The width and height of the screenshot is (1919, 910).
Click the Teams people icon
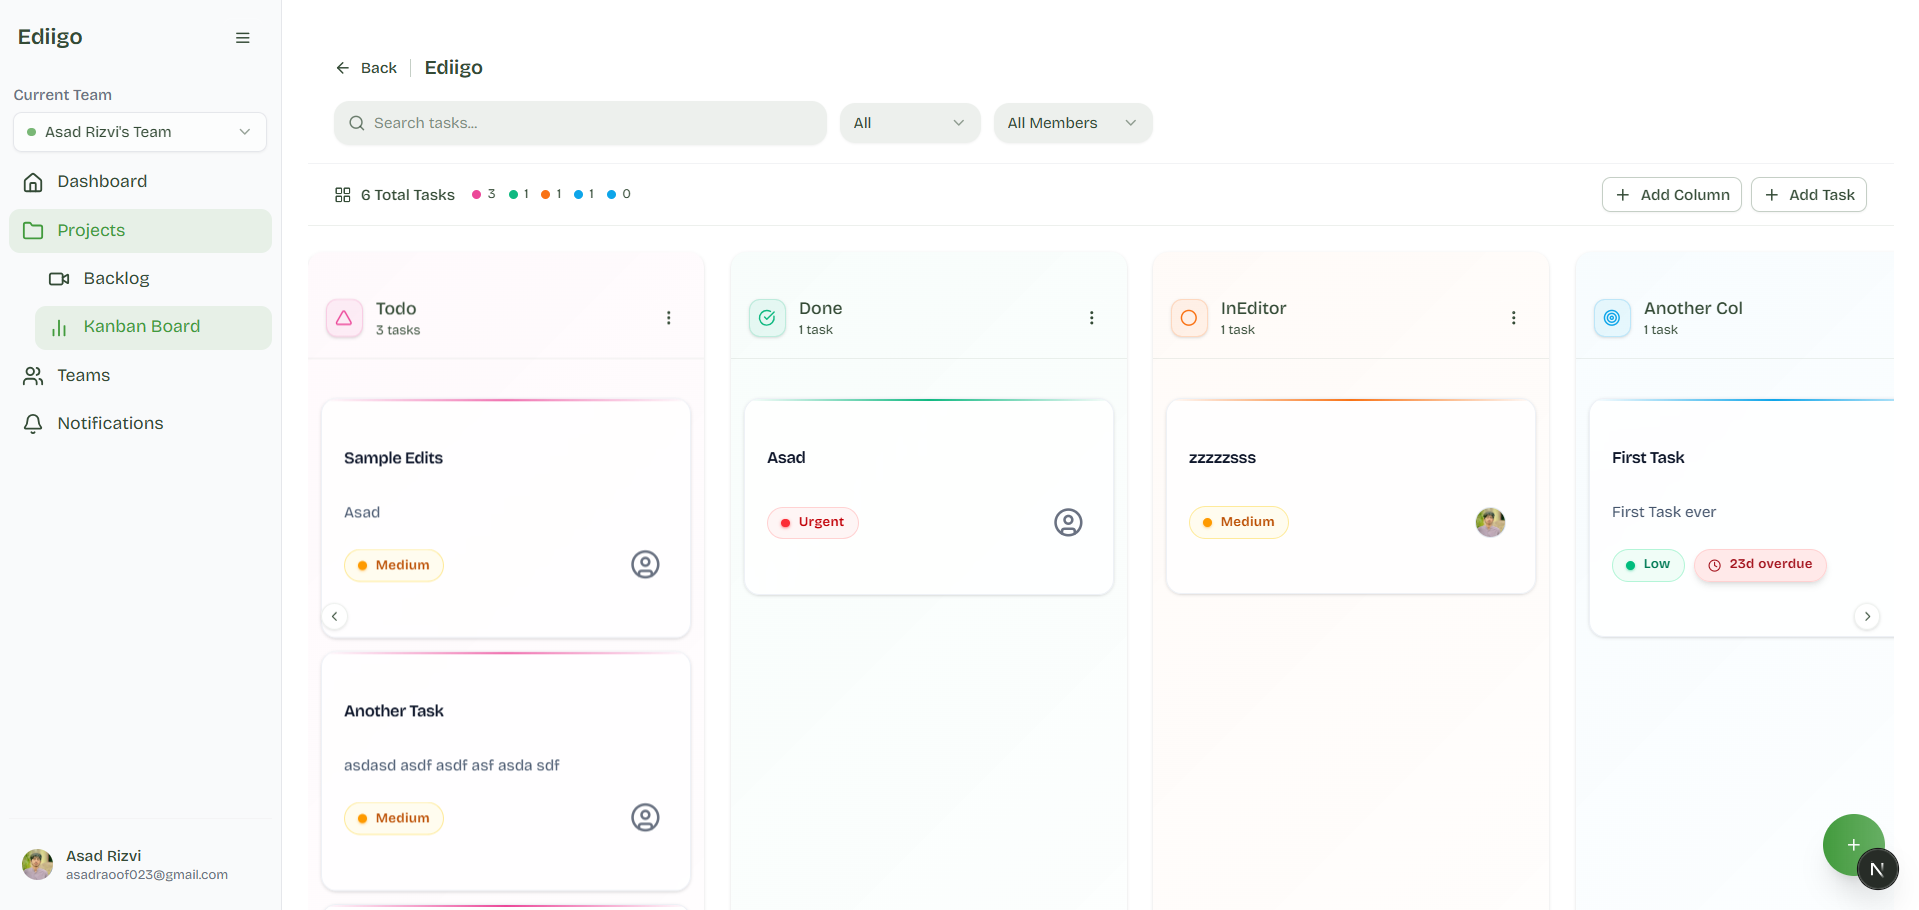pos(33,375)
